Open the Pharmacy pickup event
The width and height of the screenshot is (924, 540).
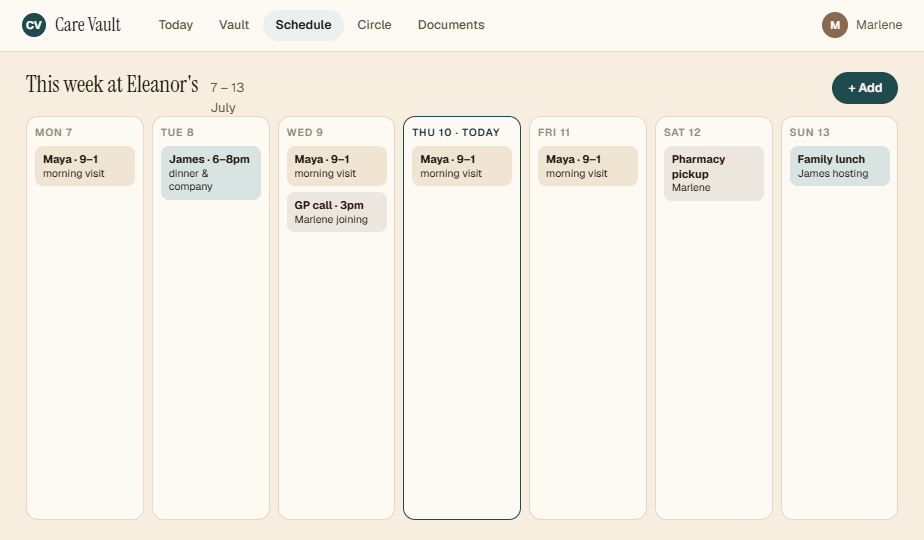click(714, 173)
